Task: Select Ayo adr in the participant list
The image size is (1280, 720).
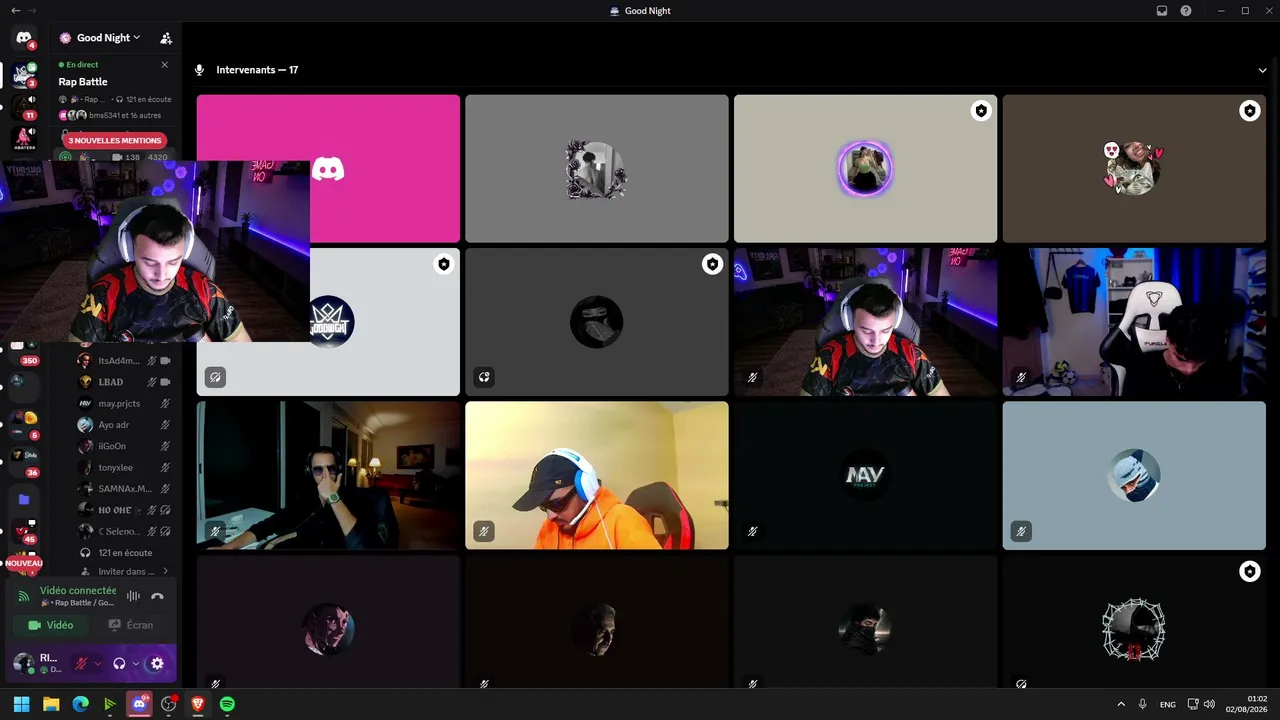Action: pos(124,425)
